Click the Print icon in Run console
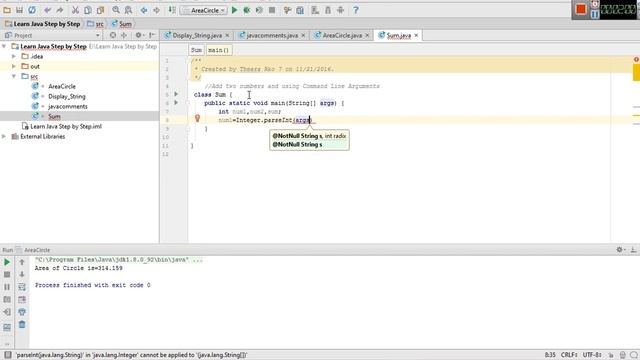640x360 pixels. (x=22, y=312)
